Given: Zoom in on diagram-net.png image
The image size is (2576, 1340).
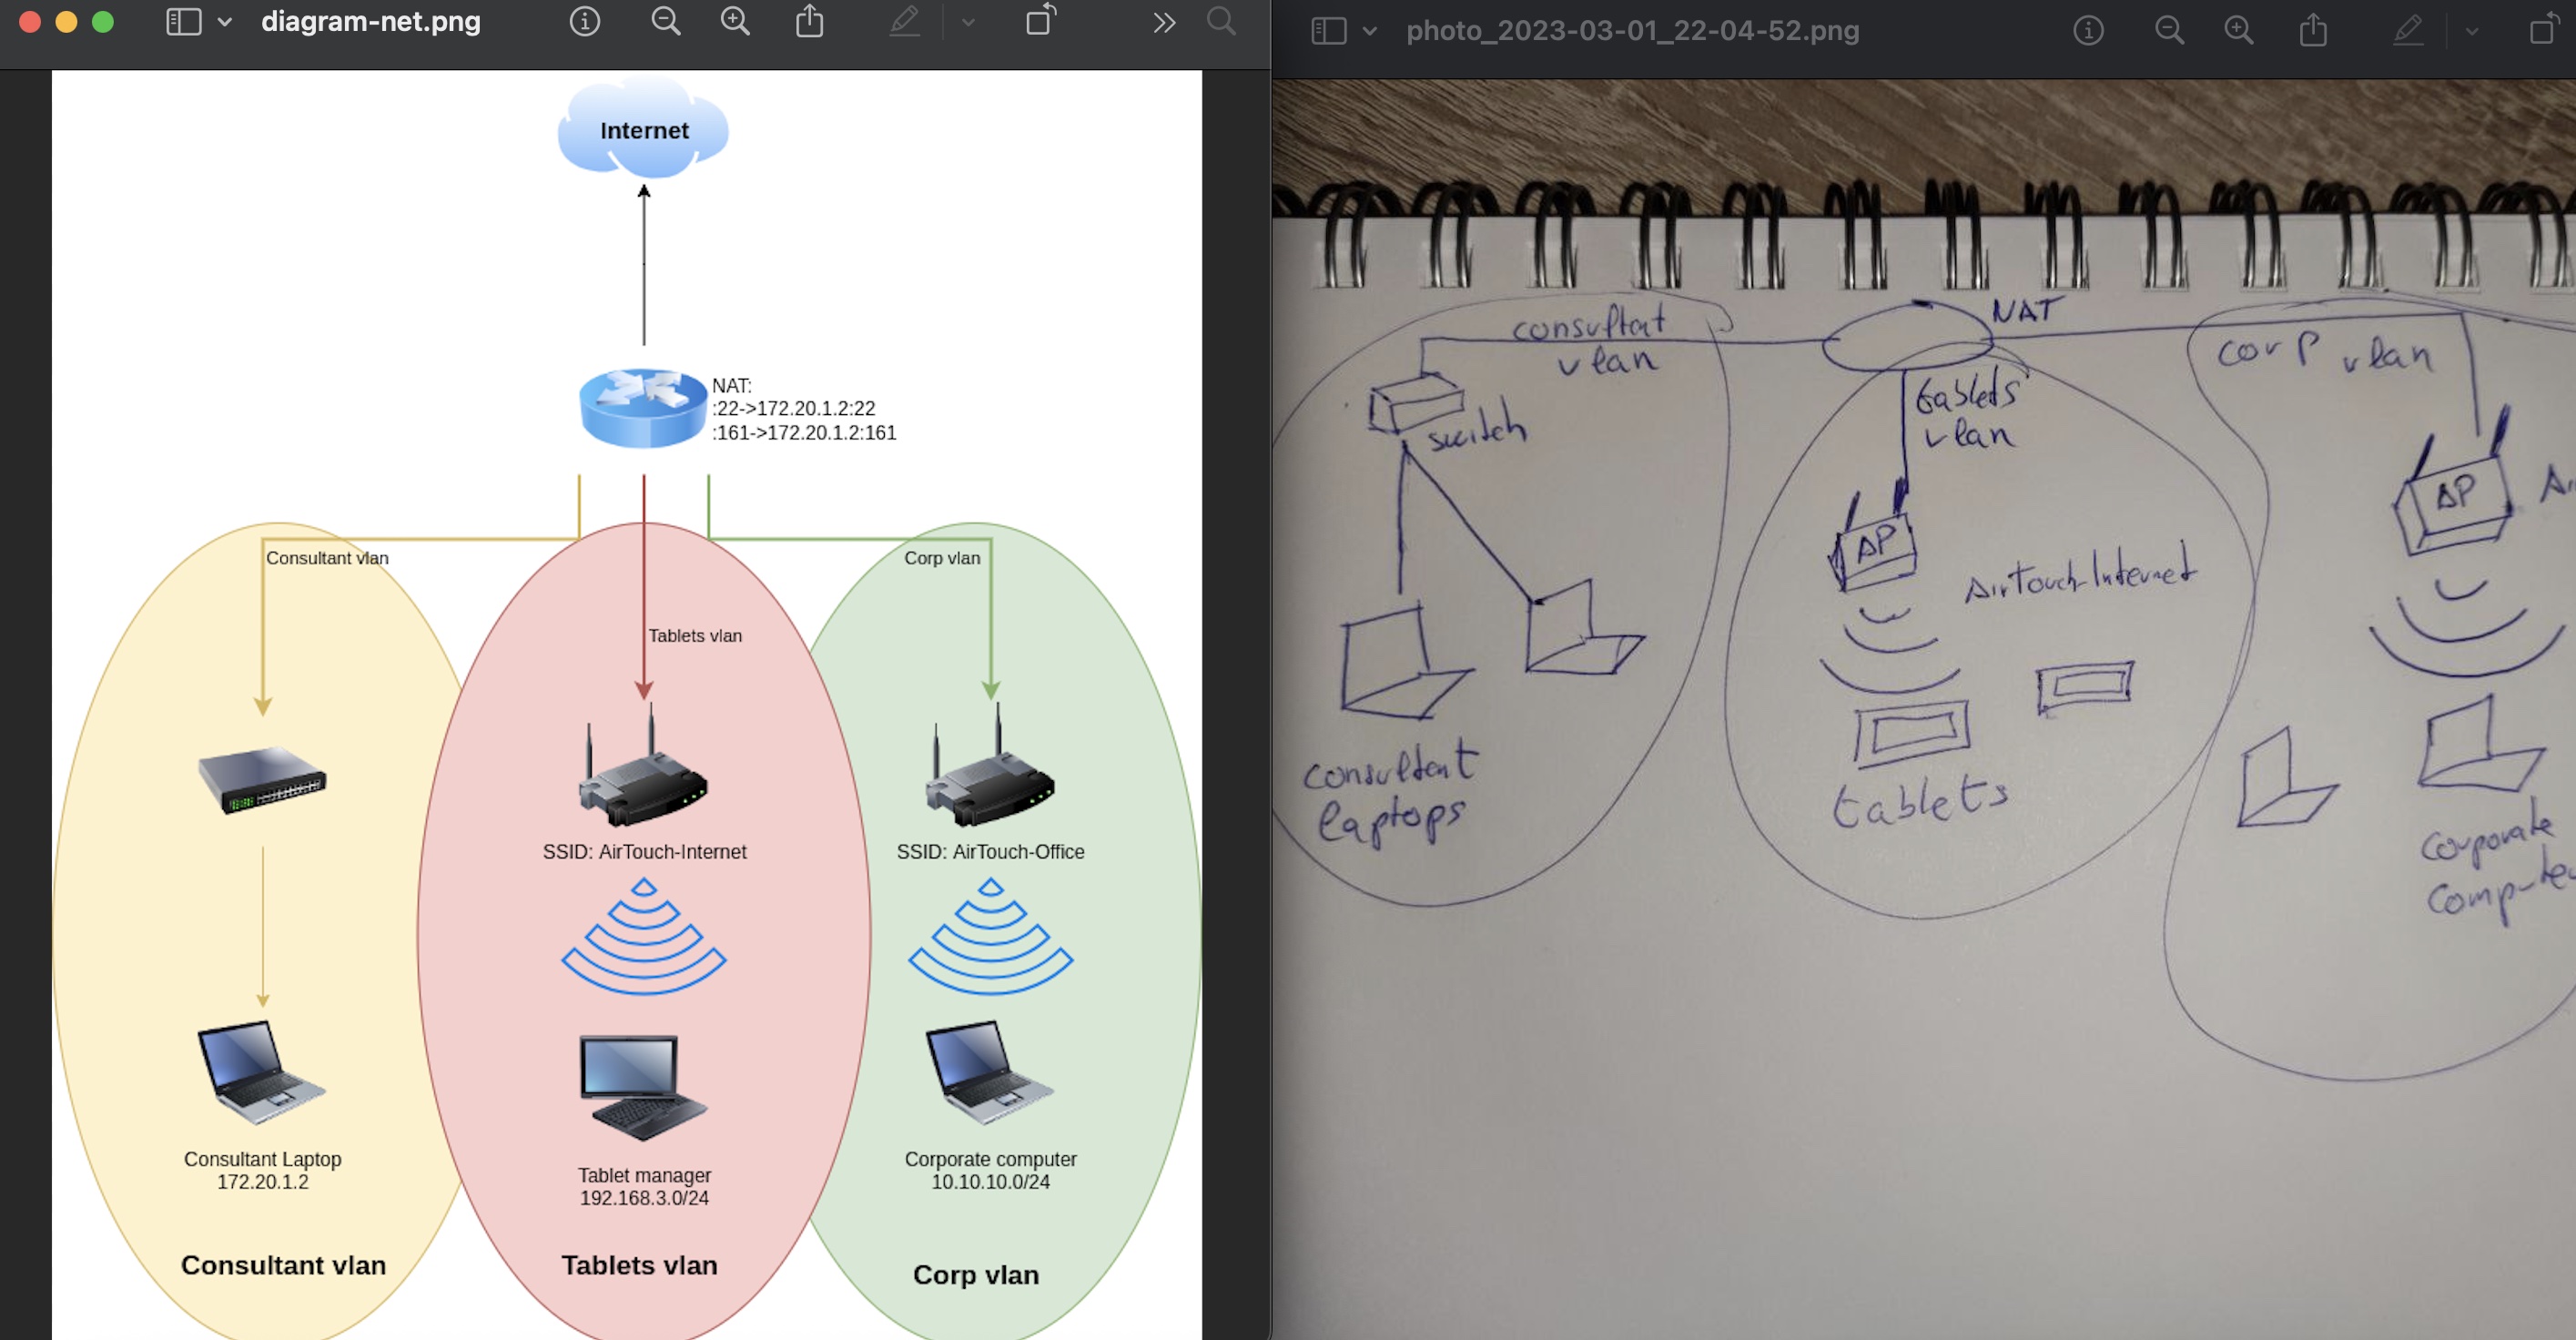Looking at the screenshot, I should (x=736, y=21).
